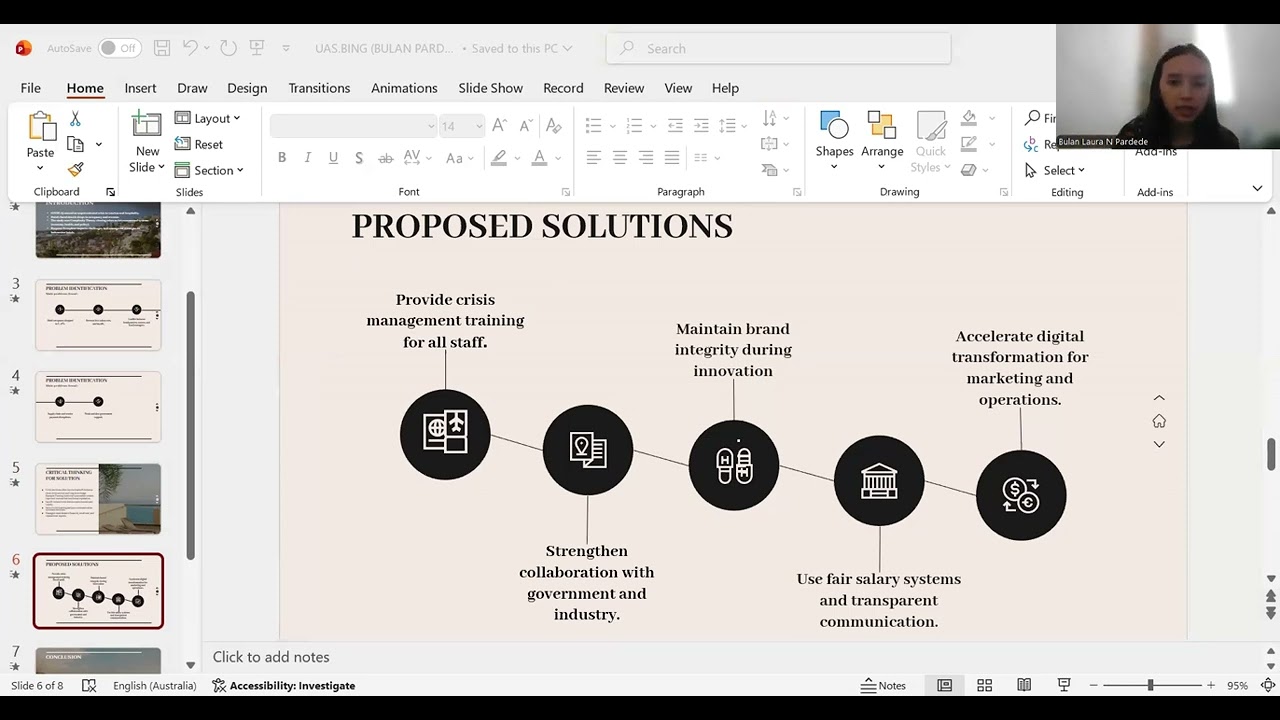Justify paragraph text

point(672,158)
